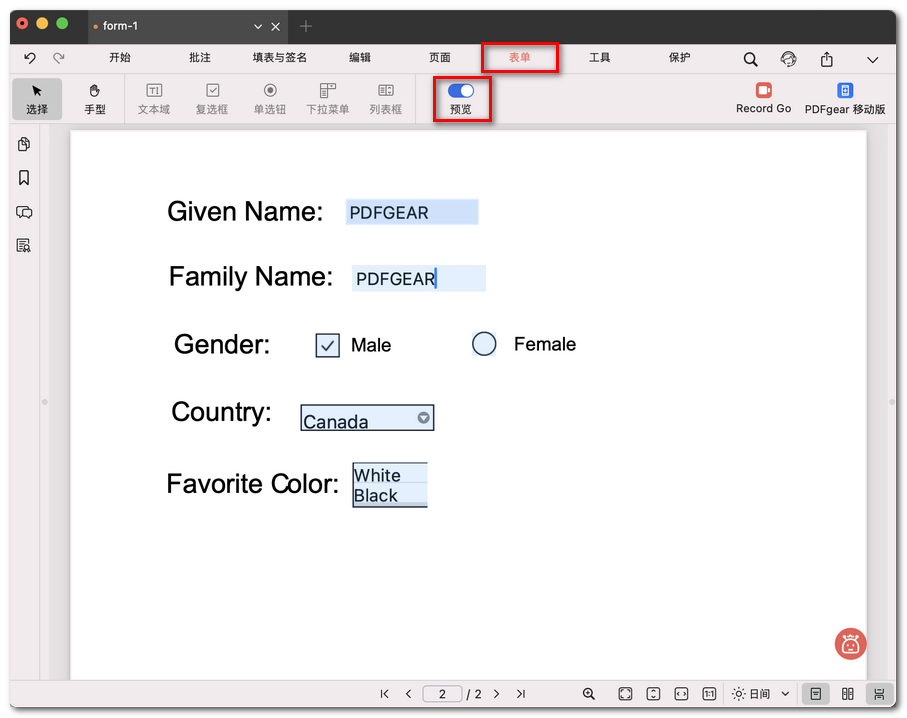
Task: Click PDFgear 移动版 mobile button
Action: (845, 99)
